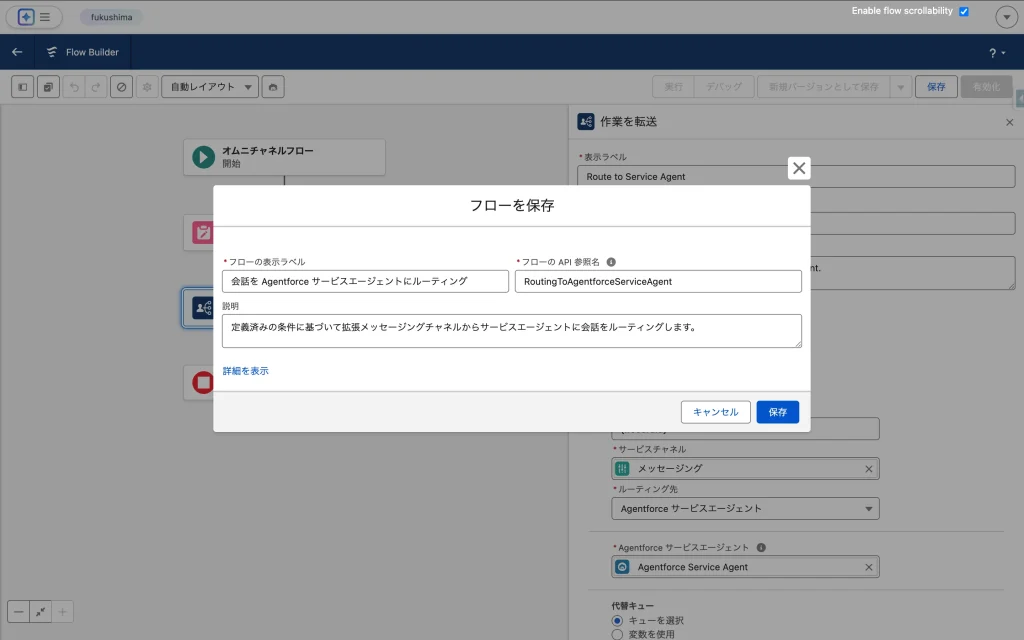The image size is (1024, 640).
Task: Click the fit-to-view icon on the canvas
Action: coord(41,611)
